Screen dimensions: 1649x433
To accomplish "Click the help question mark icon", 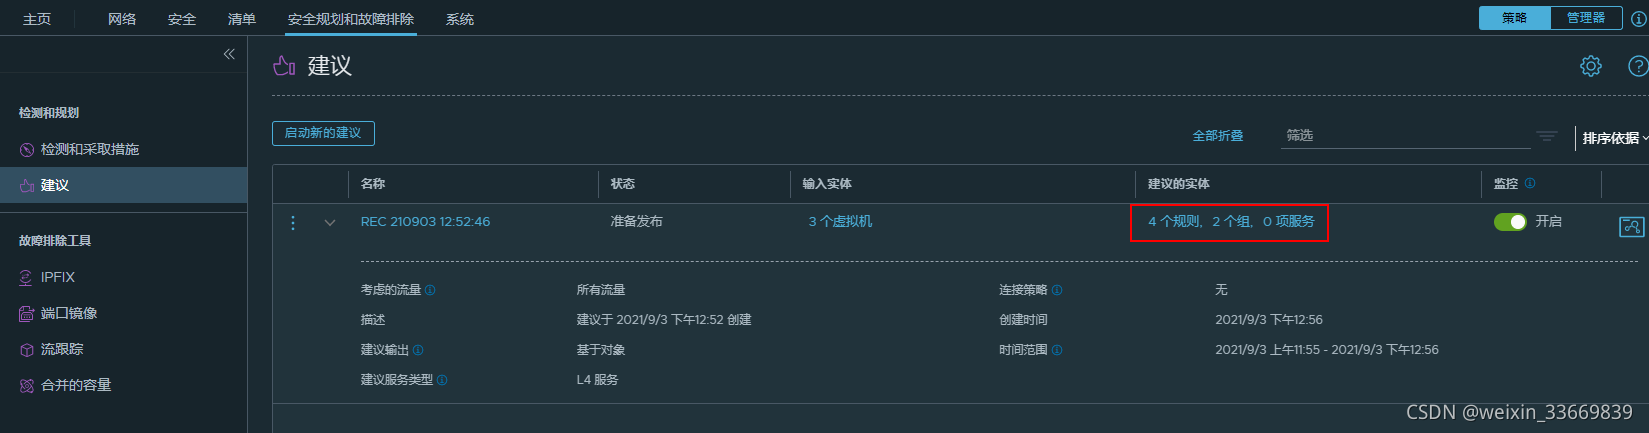I will click(1638, 66).
